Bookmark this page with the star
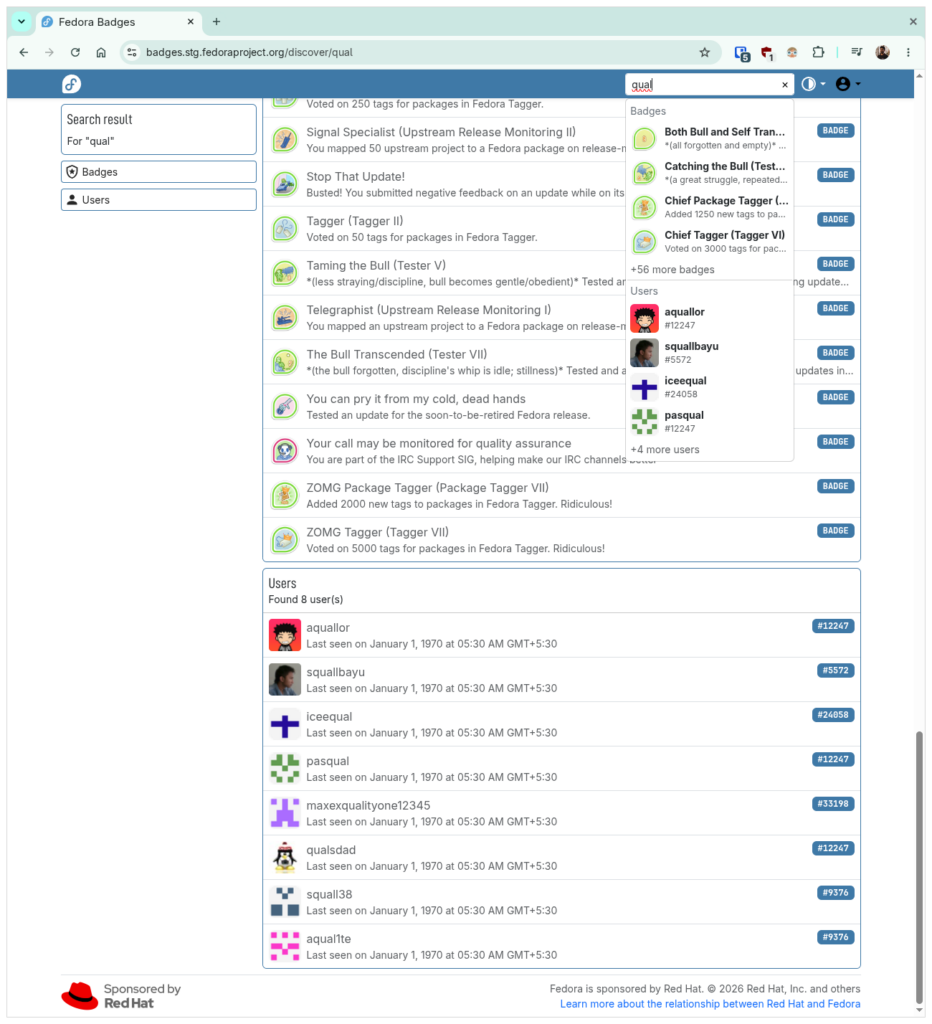This screenshot has height=1024, width=932. tap(704, 52)
